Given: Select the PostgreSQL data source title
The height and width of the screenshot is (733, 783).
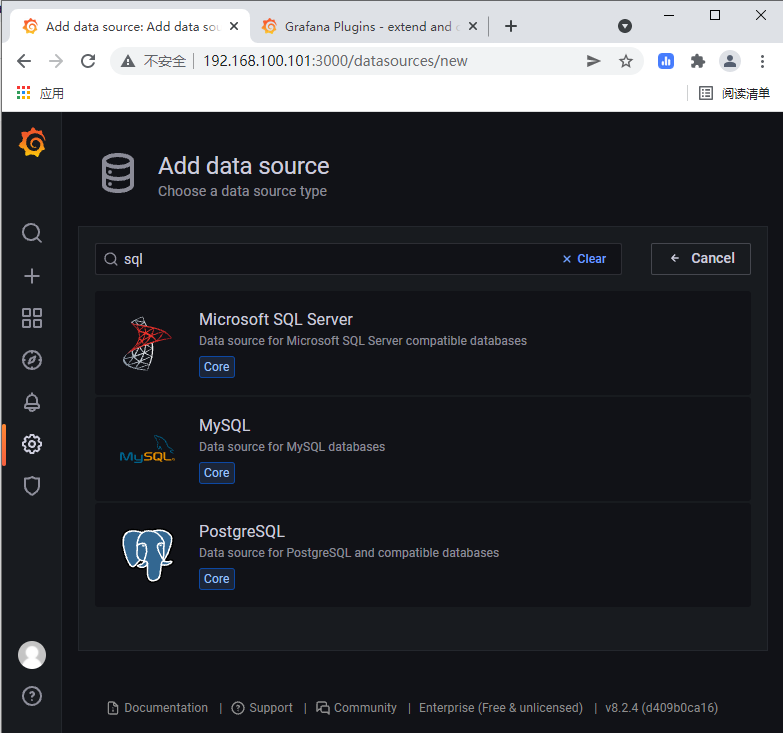Looking at the screenshot, I should click(242, 531).
